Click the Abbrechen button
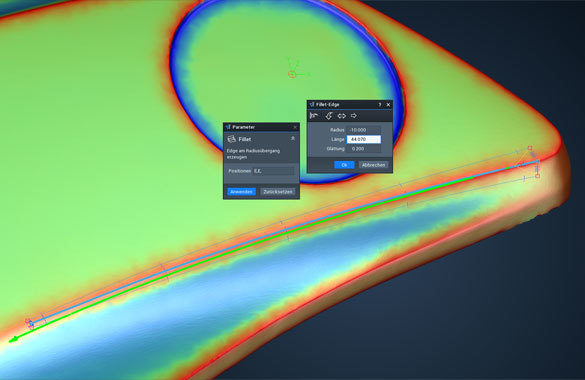 tap(373, 165)
